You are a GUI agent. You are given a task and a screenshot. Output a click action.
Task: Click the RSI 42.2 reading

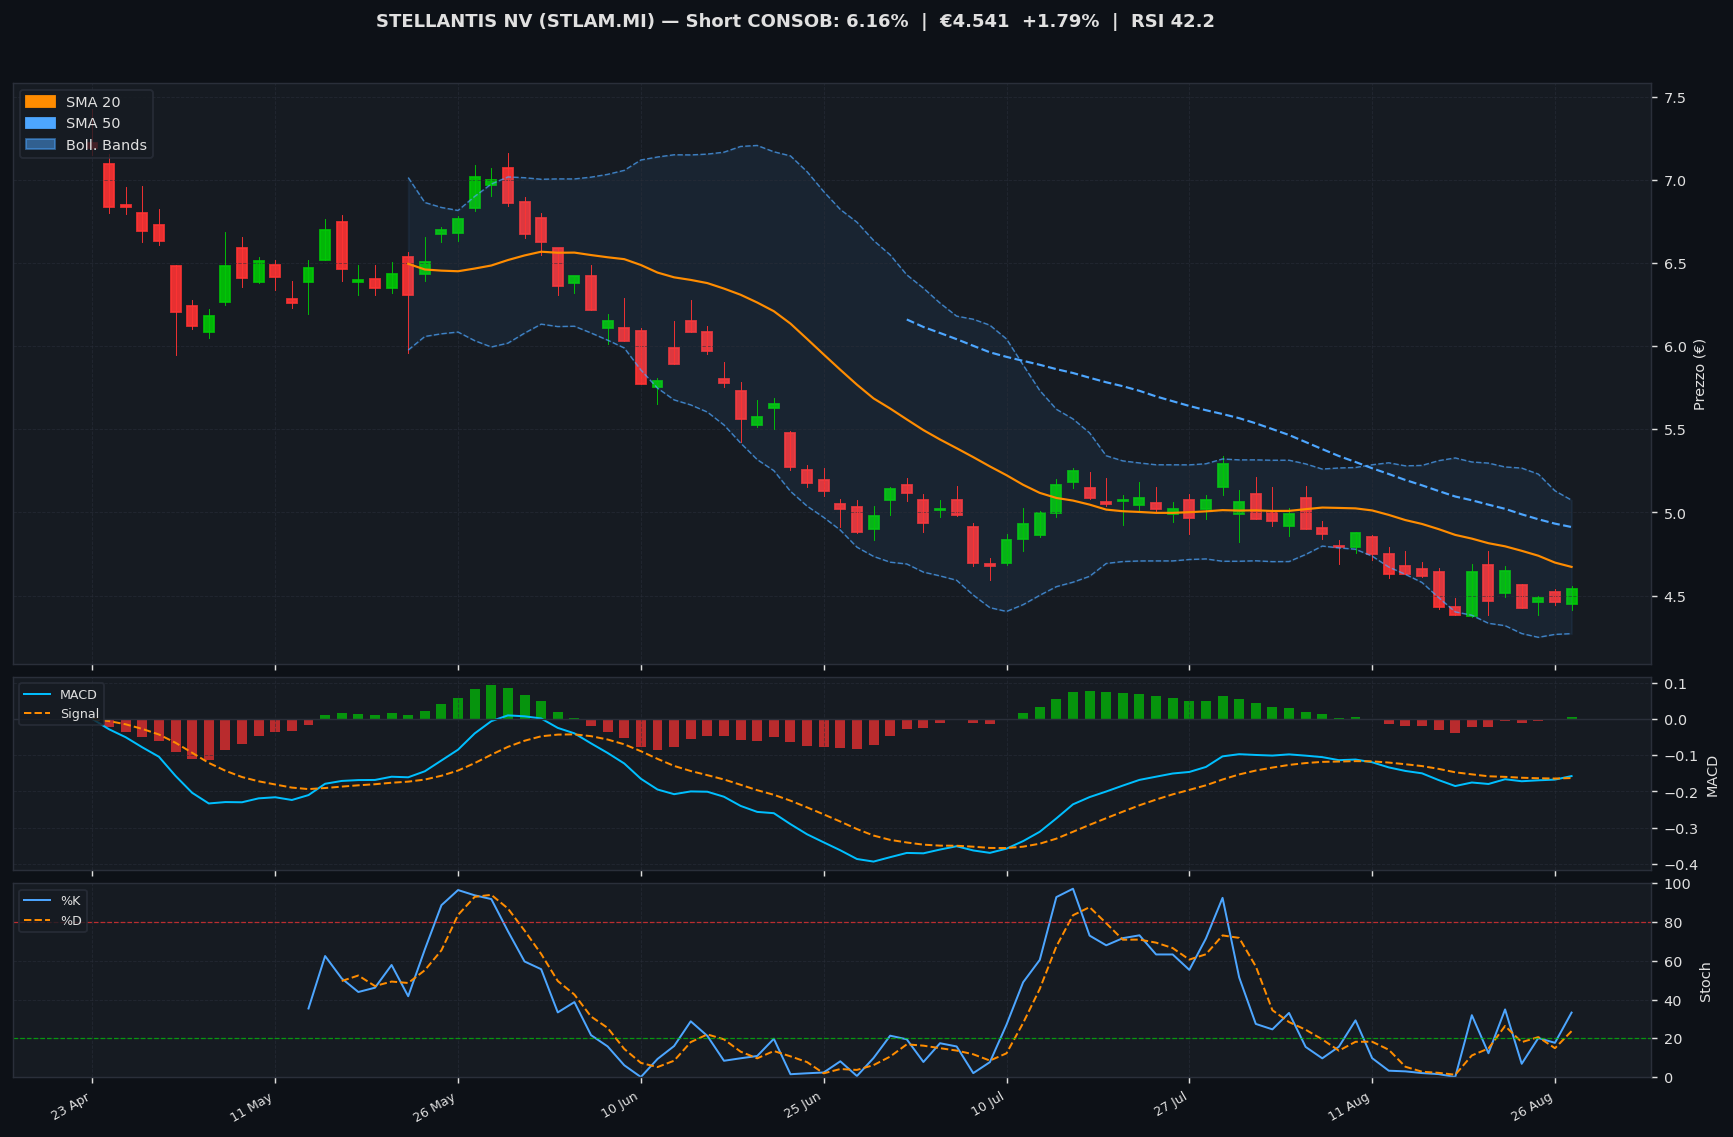[1173, 21]
